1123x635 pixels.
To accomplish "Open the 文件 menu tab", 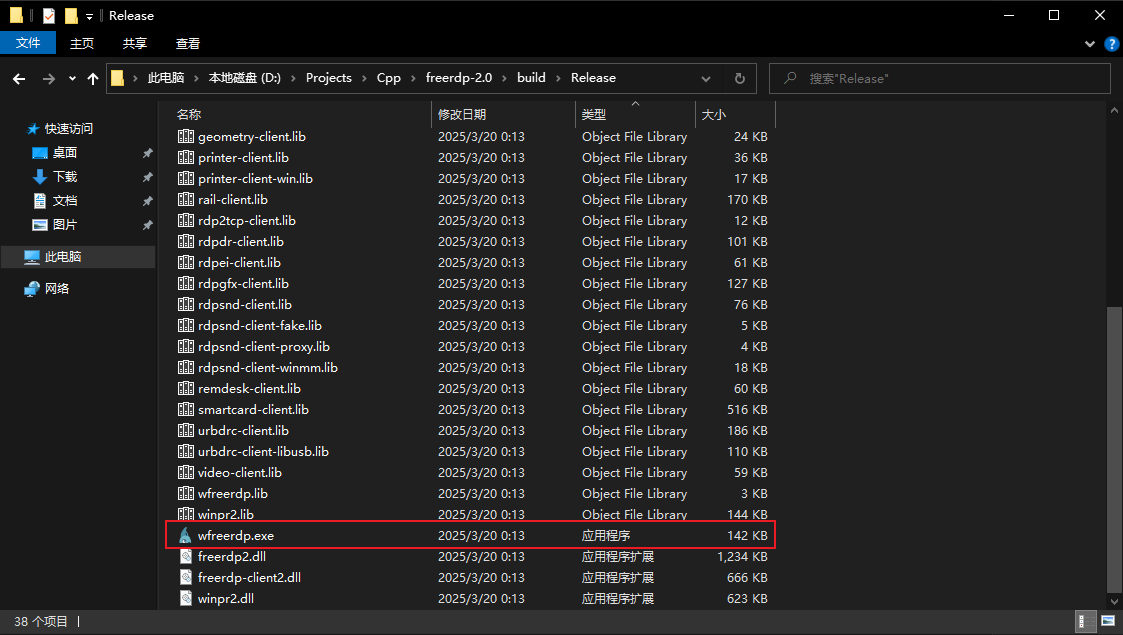I will click(28, 43).
